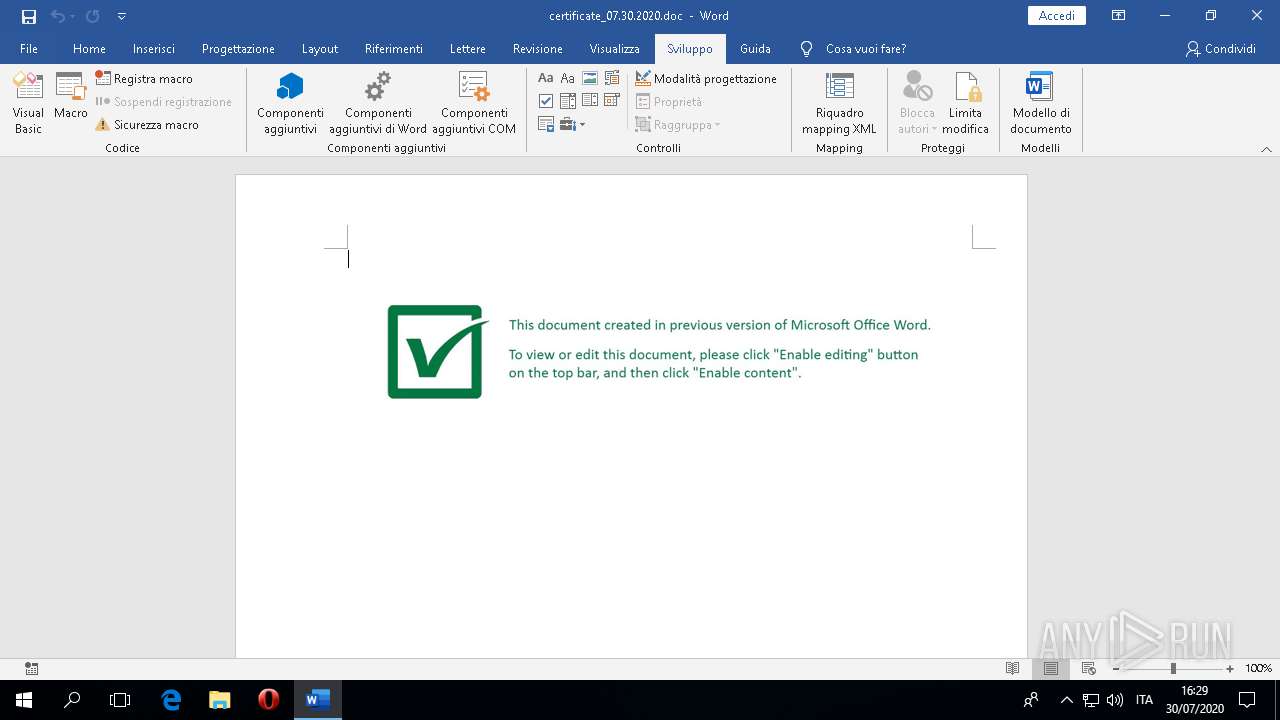This screenshot has width=1280, height=720.
Task: Switch to Visualizza tab
Action: 615,49
